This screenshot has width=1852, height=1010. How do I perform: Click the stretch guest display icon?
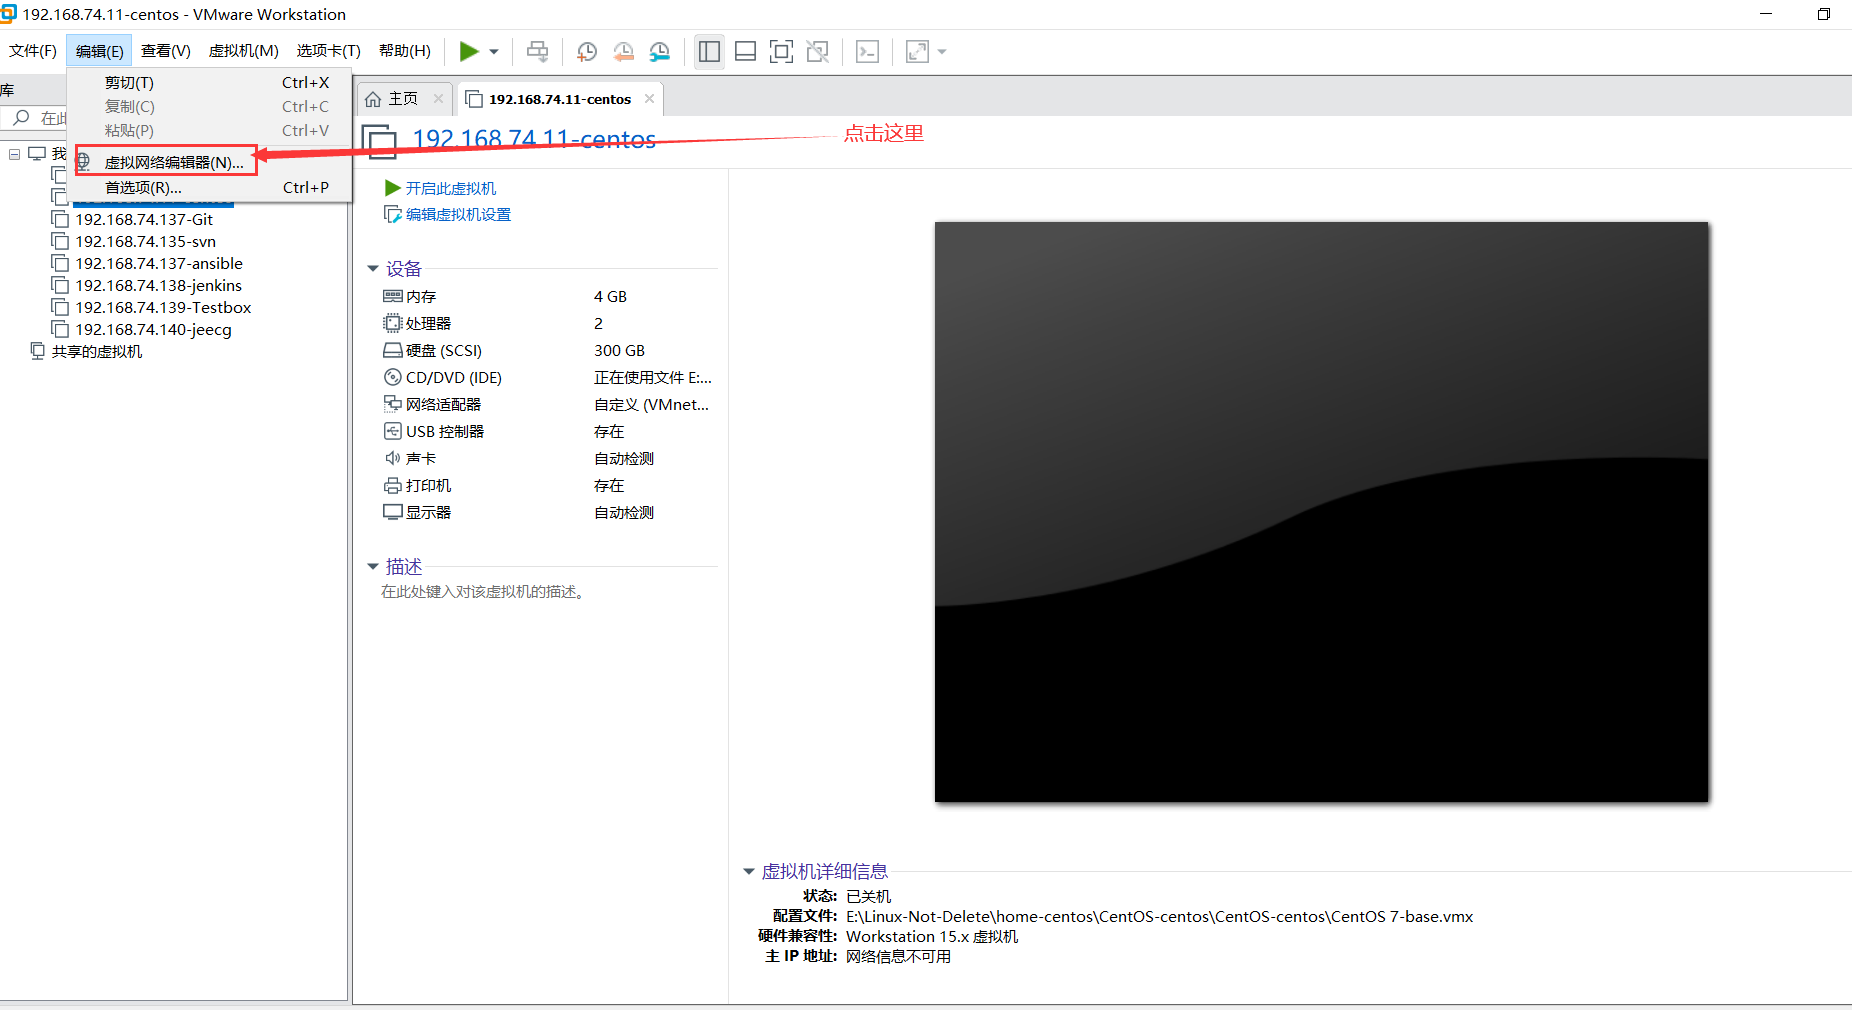917,51
